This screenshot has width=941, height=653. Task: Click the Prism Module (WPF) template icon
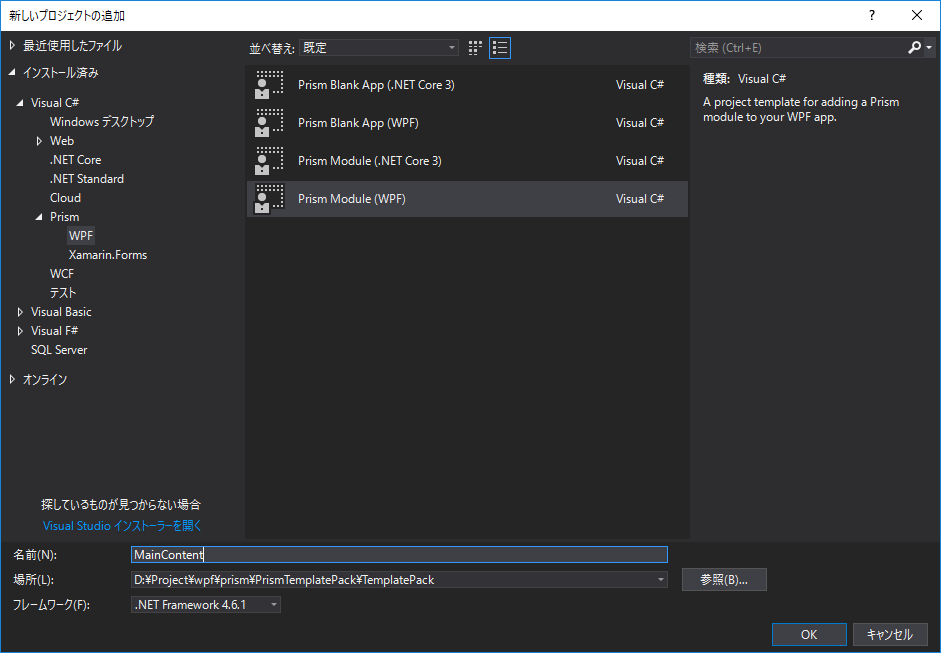tap(269, 198)
